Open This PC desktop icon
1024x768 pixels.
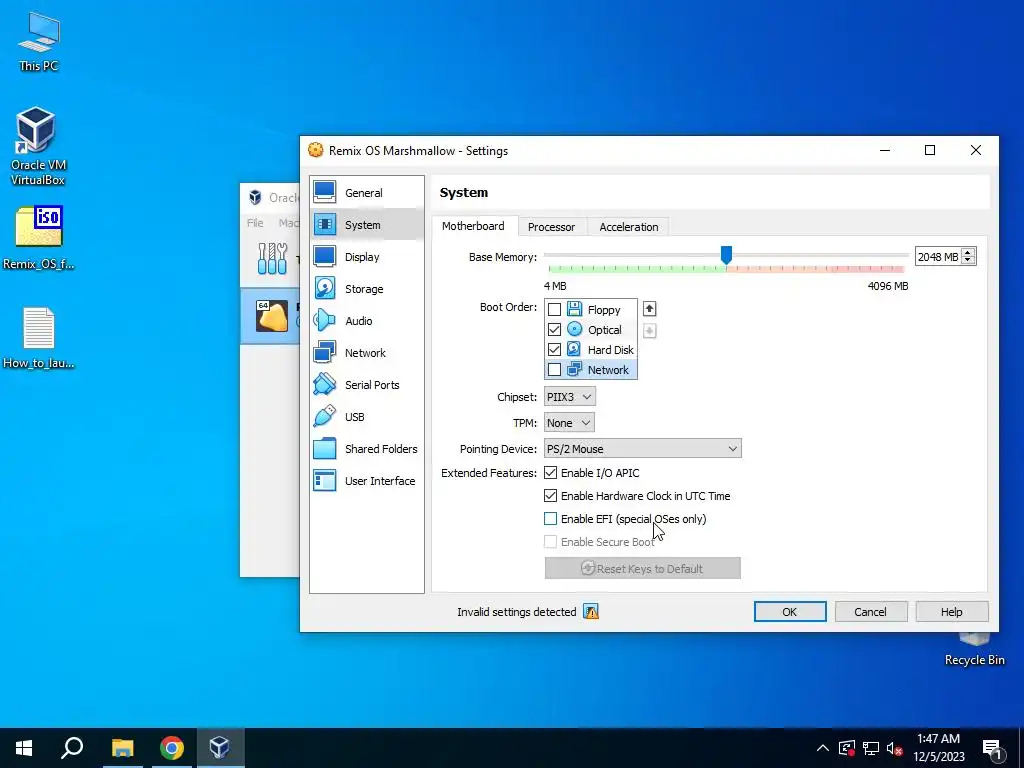39,42
